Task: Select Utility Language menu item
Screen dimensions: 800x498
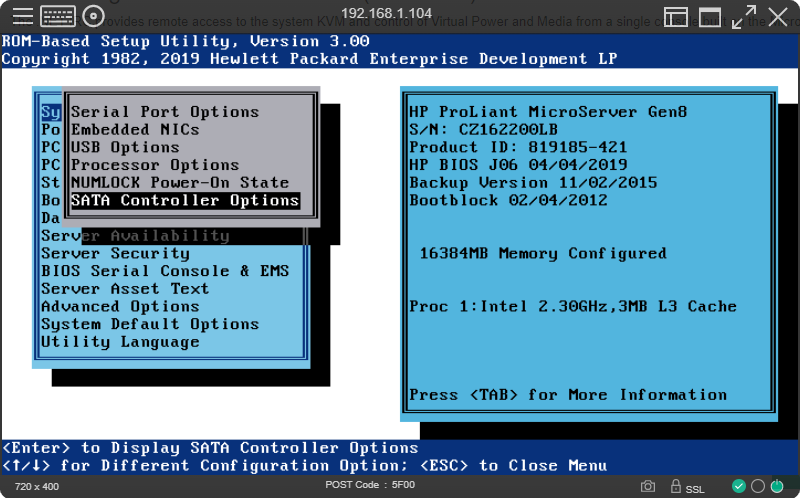Action: (x=120, y=342)
